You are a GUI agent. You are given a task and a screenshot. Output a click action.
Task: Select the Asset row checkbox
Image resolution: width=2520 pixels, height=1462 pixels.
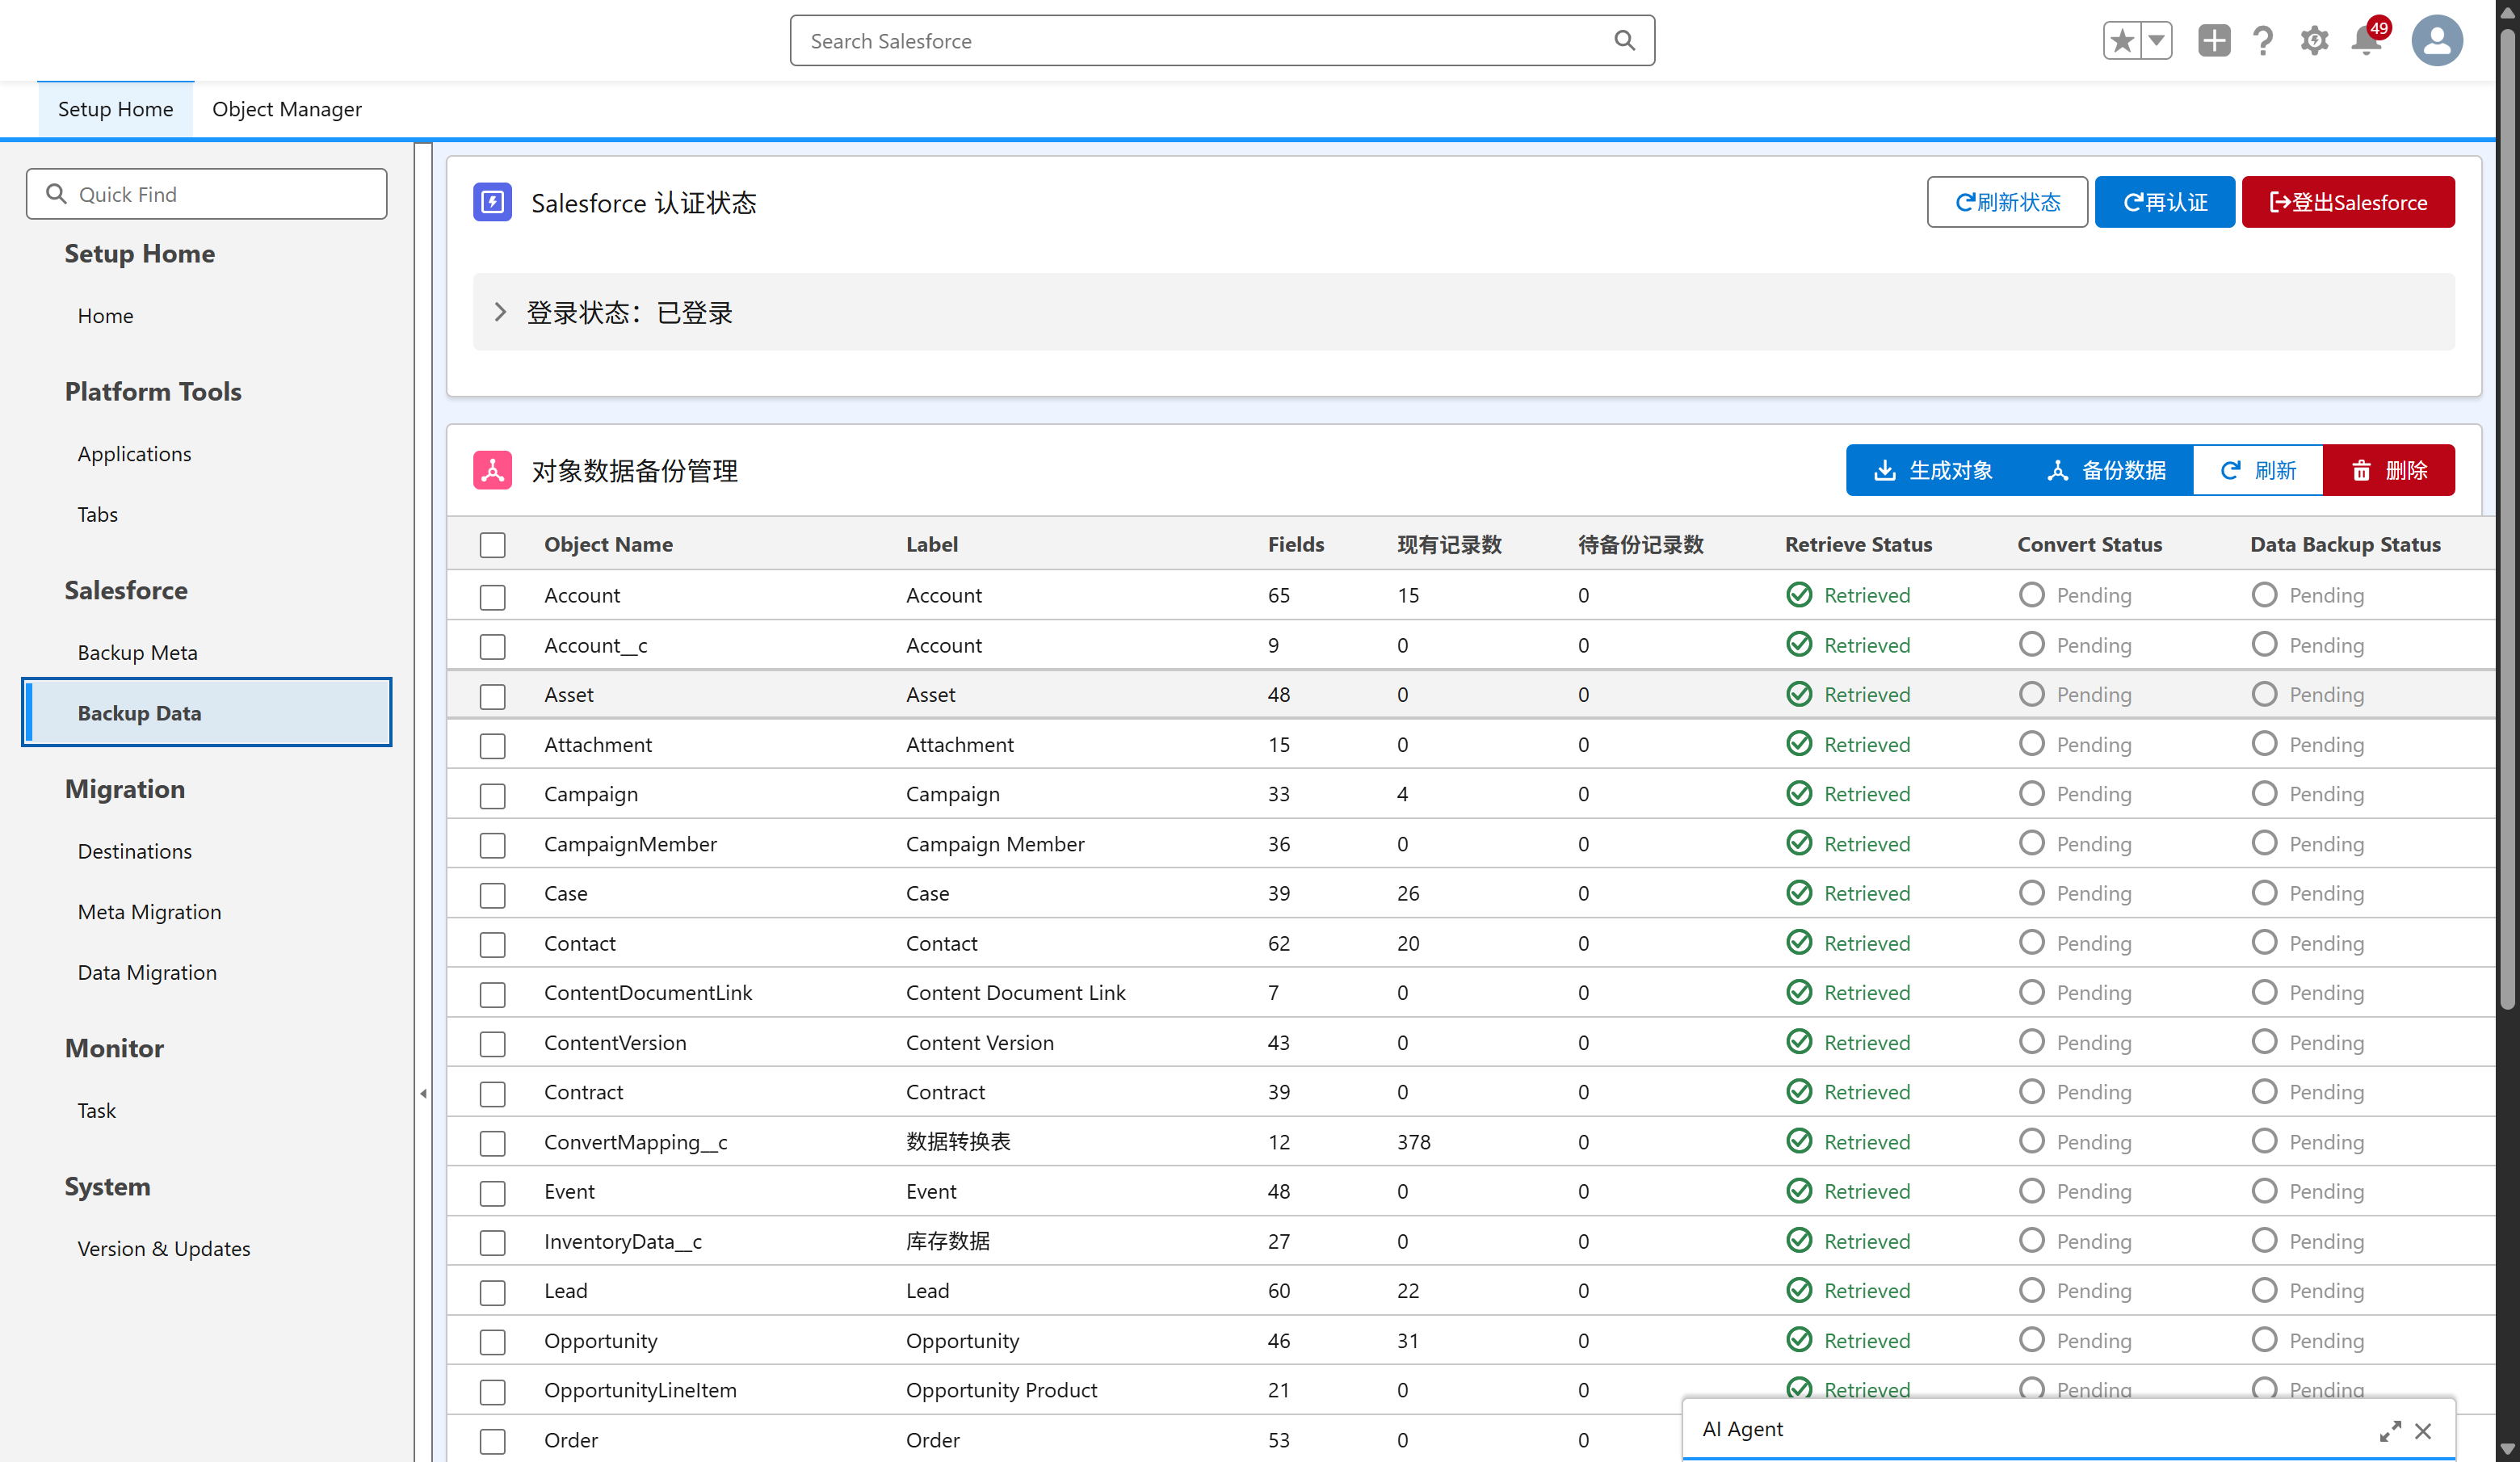coord(492,696)
